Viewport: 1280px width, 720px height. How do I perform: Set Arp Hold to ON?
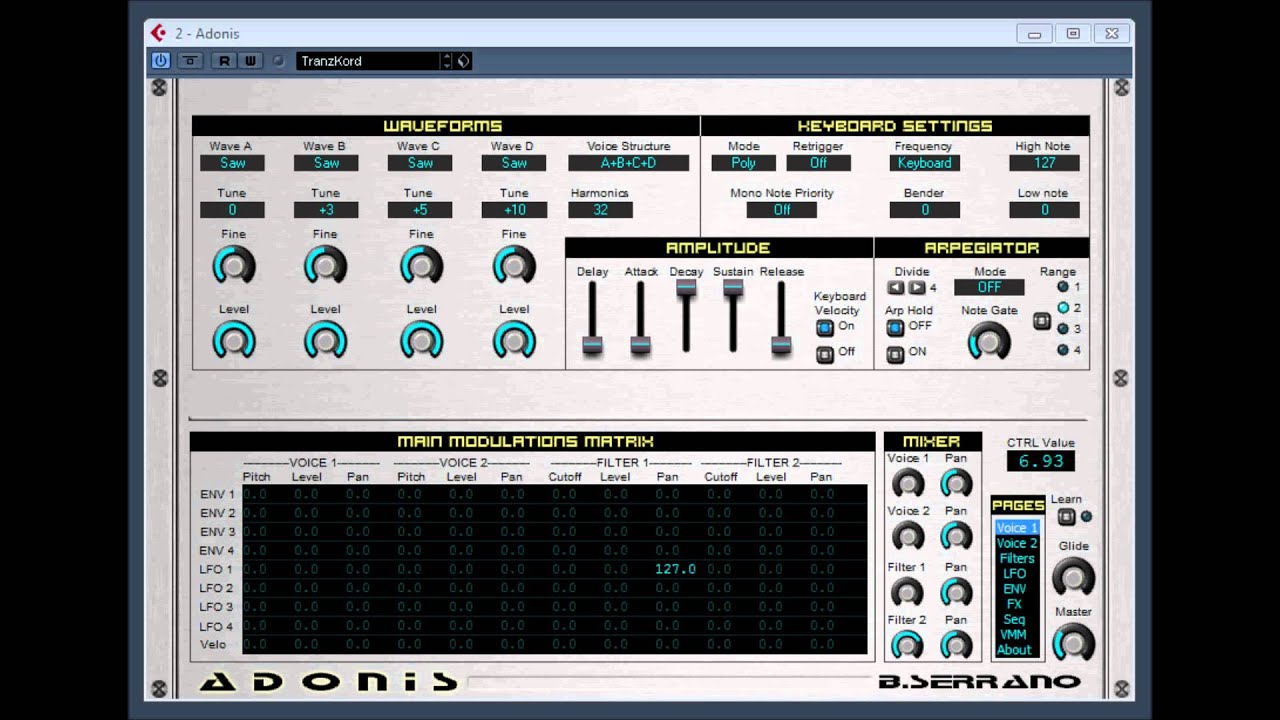895,353
